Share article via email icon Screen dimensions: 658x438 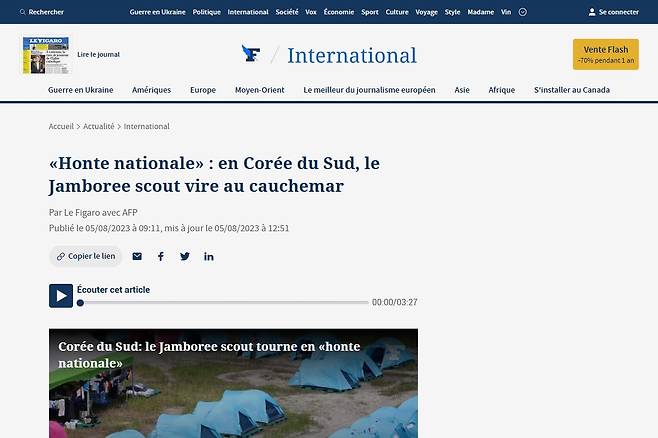pyautogui.click(x=137, y=256)
